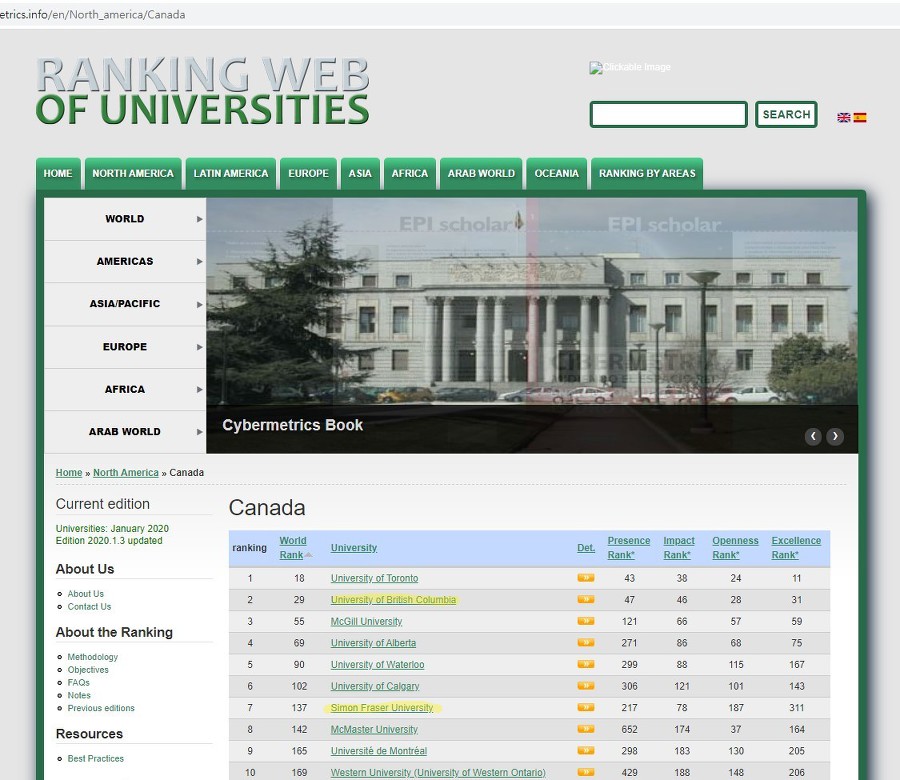Open the EUROPE tab in top navigation

point(308,173)
